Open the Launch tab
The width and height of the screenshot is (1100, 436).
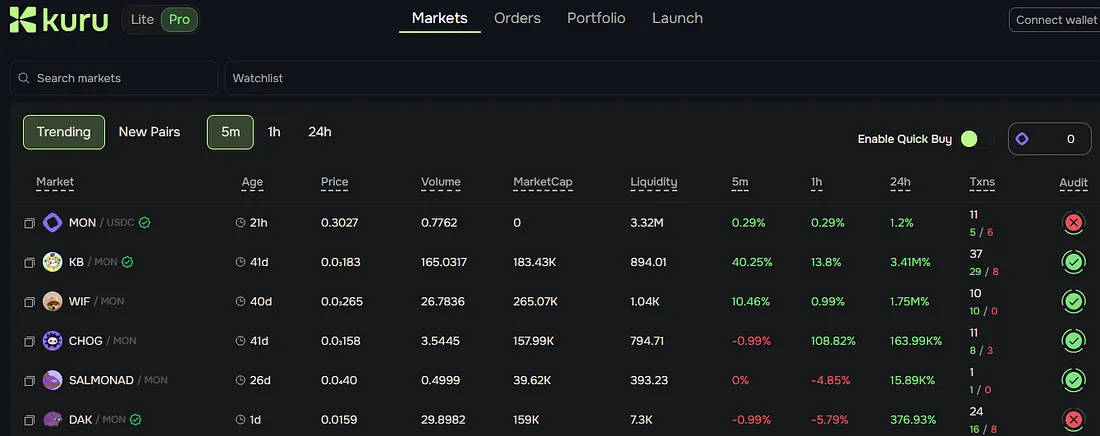pyautogui.click(x=678, y=18)
